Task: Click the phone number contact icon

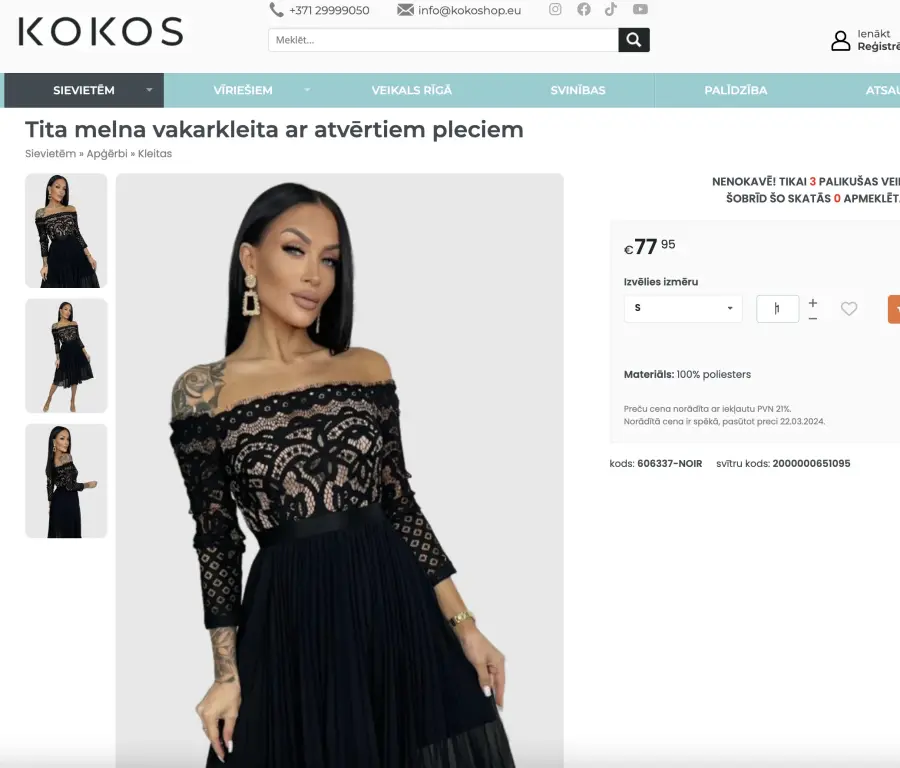Action: click(x=276, y=10)
